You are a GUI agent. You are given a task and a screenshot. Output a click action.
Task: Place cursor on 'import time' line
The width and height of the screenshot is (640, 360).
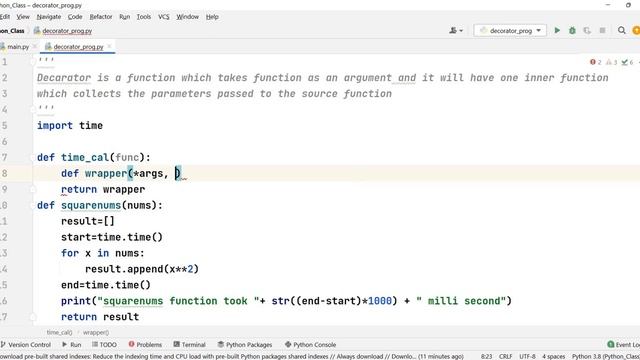70,126
